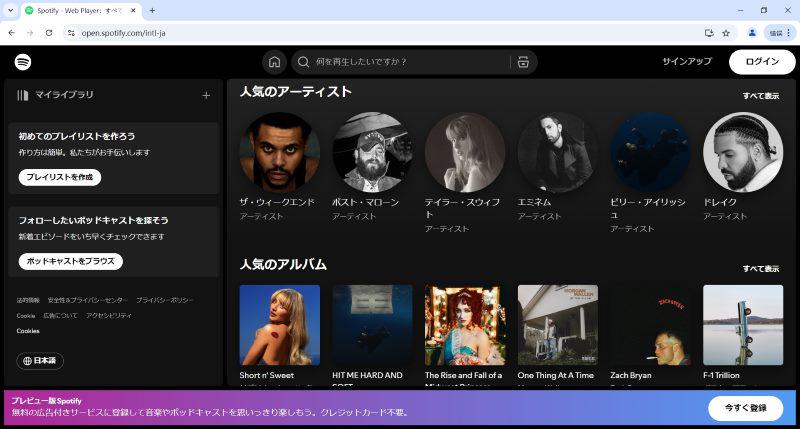
Task: Open Chrome profile avatar icon
Action: (752, 33)
